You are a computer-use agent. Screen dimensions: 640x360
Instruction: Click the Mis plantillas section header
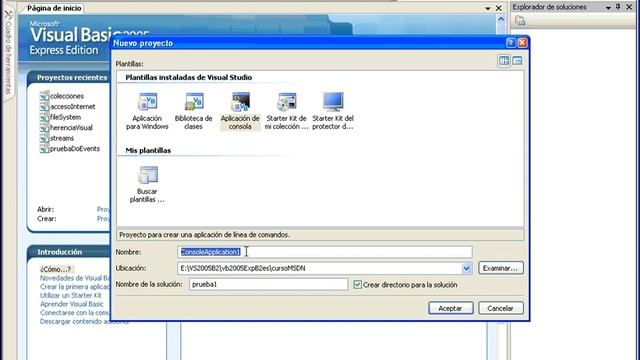tap(148, 151)
